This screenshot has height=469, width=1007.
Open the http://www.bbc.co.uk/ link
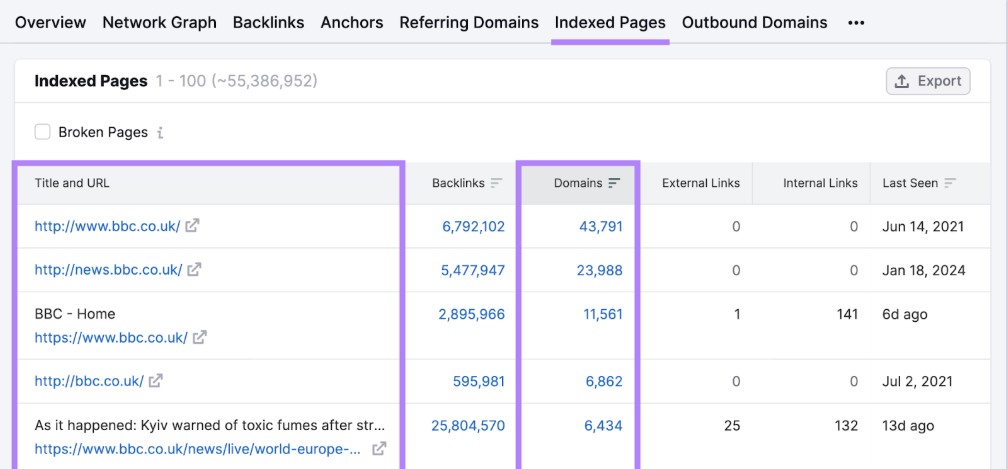[107, 226]
